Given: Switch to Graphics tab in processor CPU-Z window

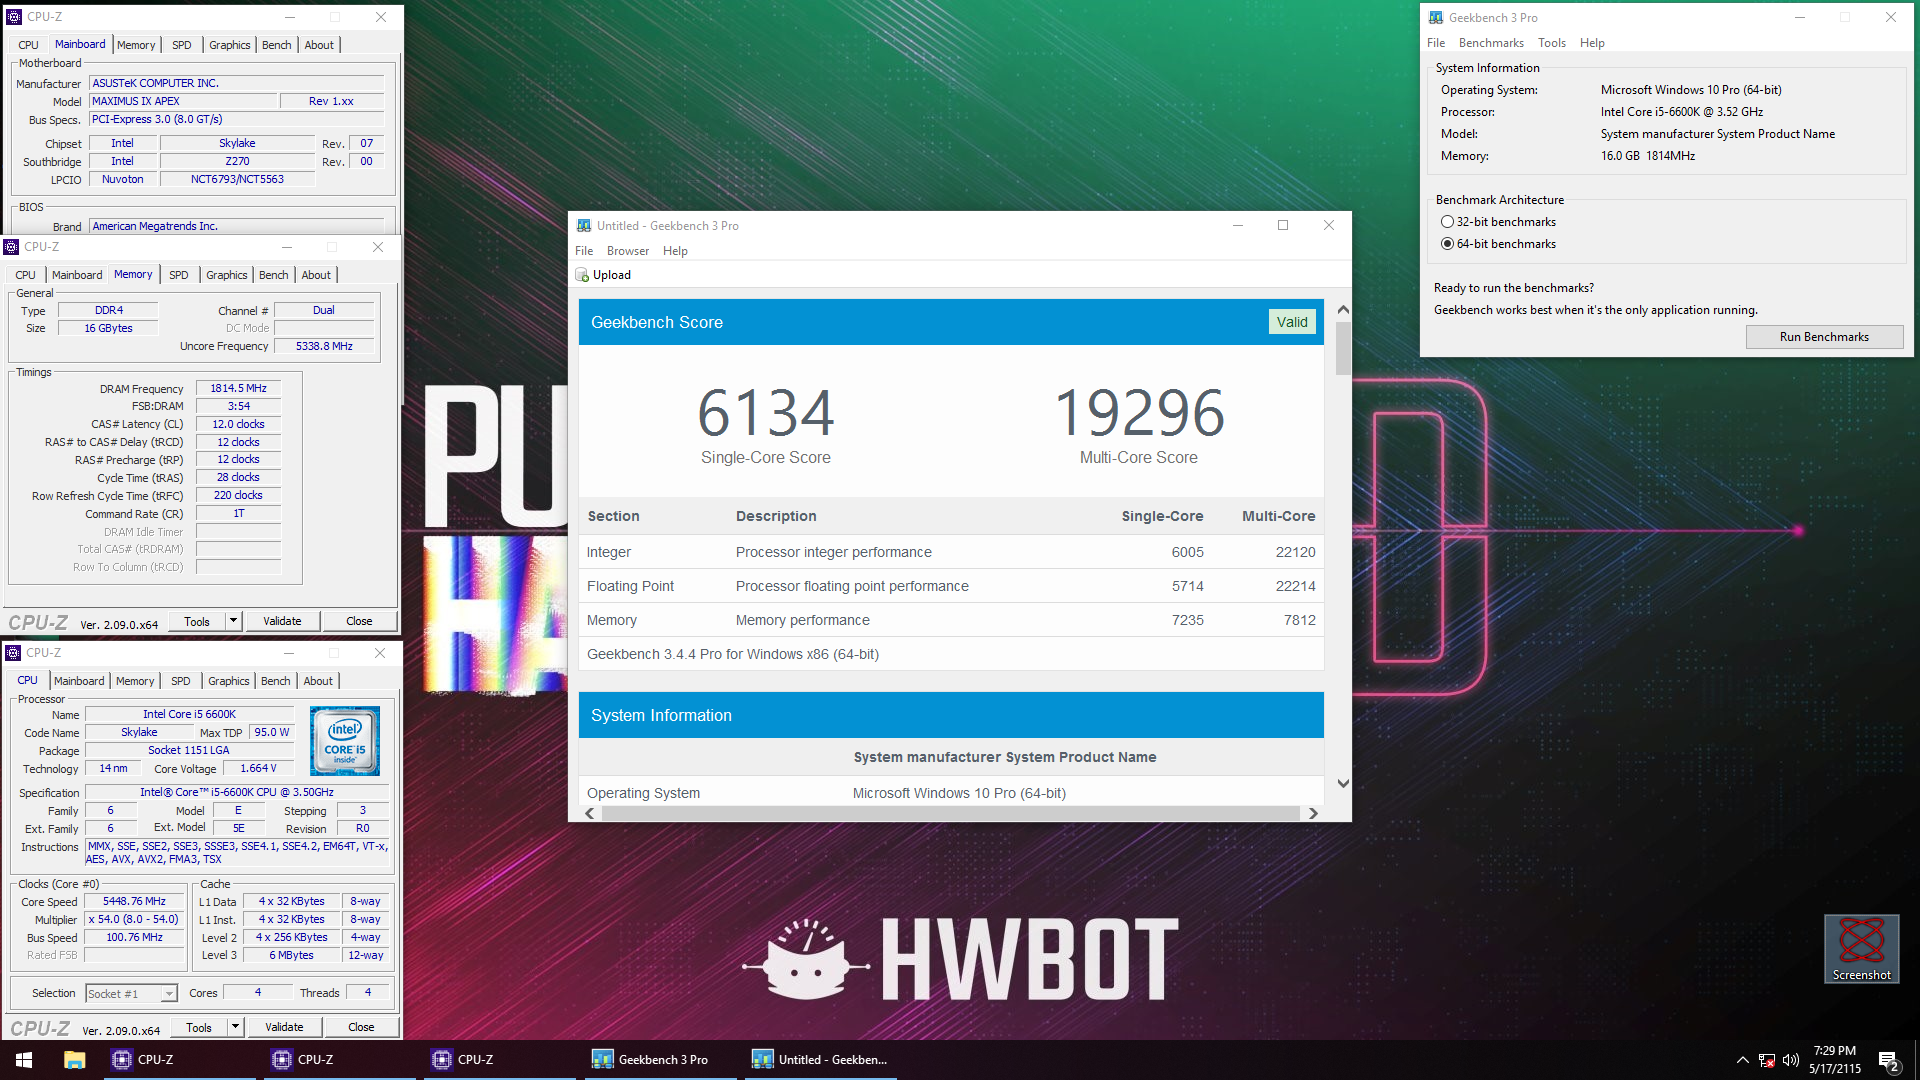Looking at the screenshot, I should tap(229, 681).
